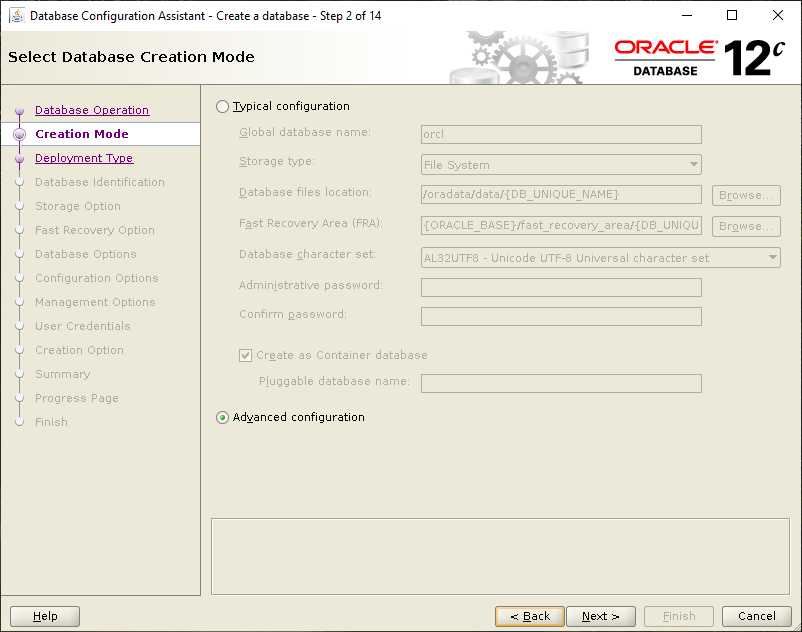Click the 'Select Database Creation Mode' heading
The image size is (802, 632).
(131, 57)
